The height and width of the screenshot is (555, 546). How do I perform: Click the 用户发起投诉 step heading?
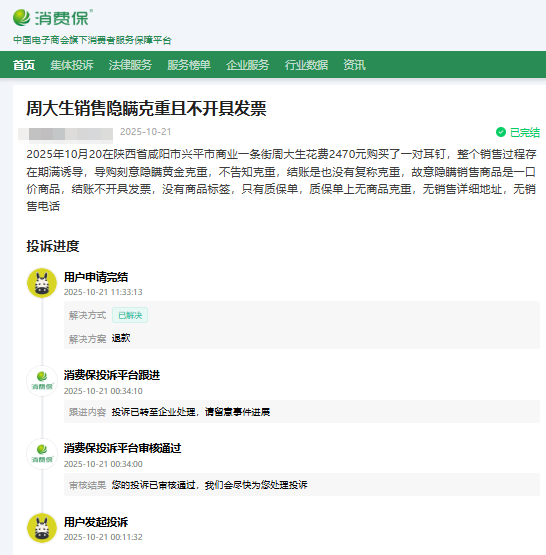(x=96, y=522)
